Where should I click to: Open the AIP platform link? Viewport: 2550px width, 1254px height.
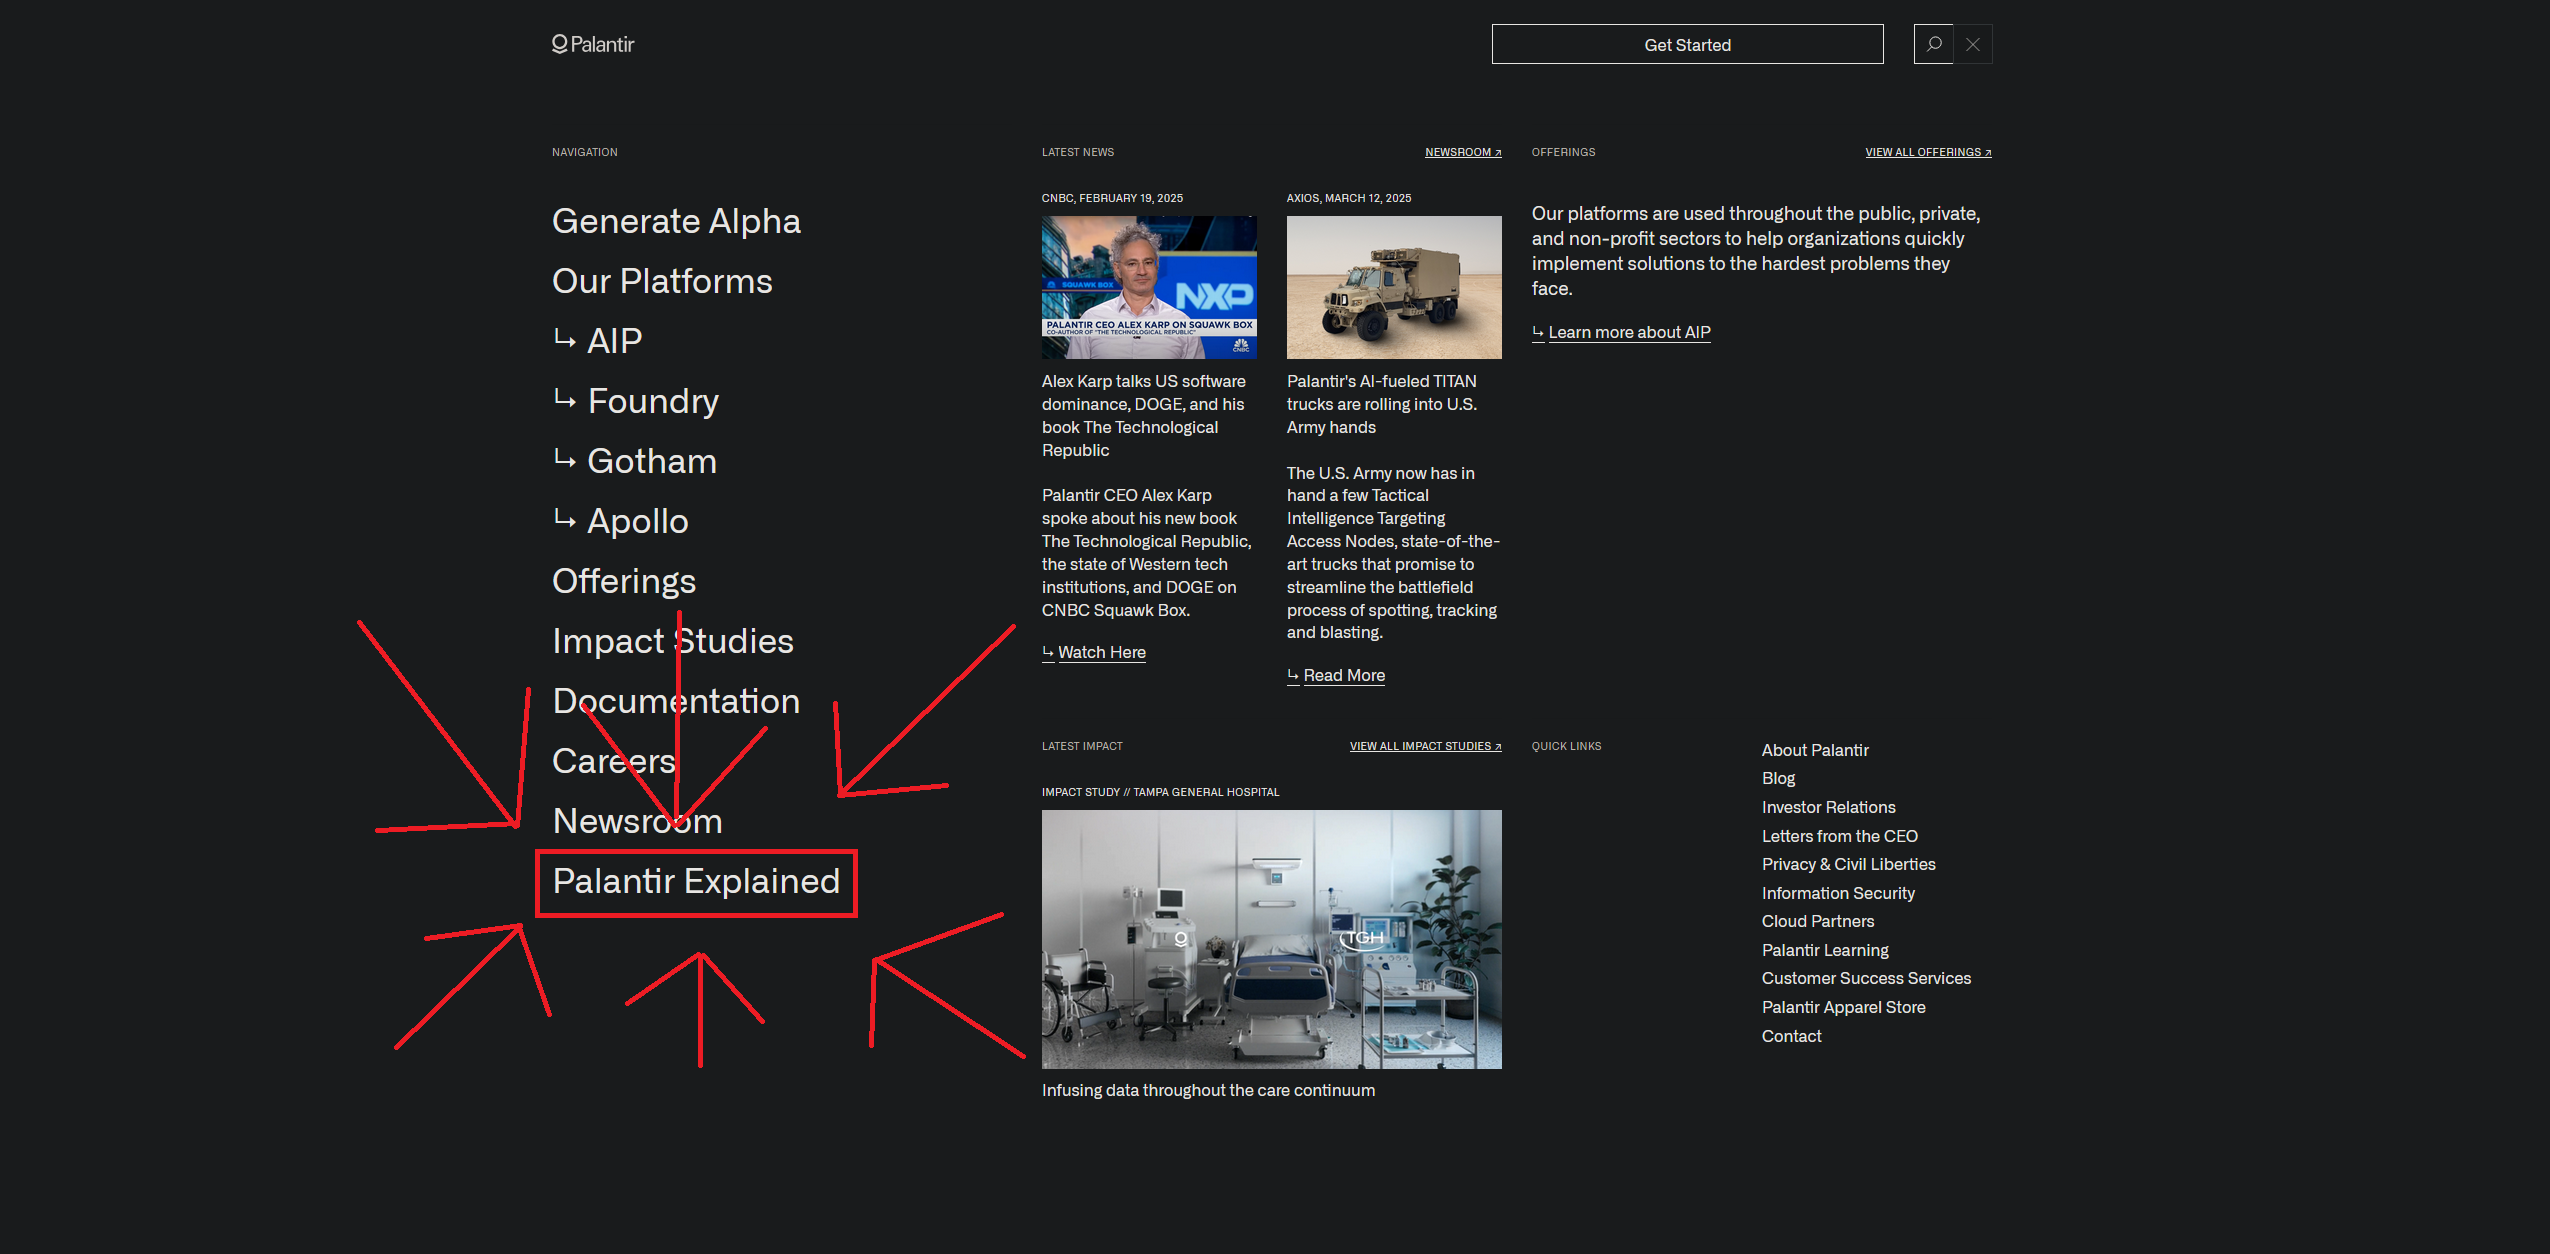(614, 341)
